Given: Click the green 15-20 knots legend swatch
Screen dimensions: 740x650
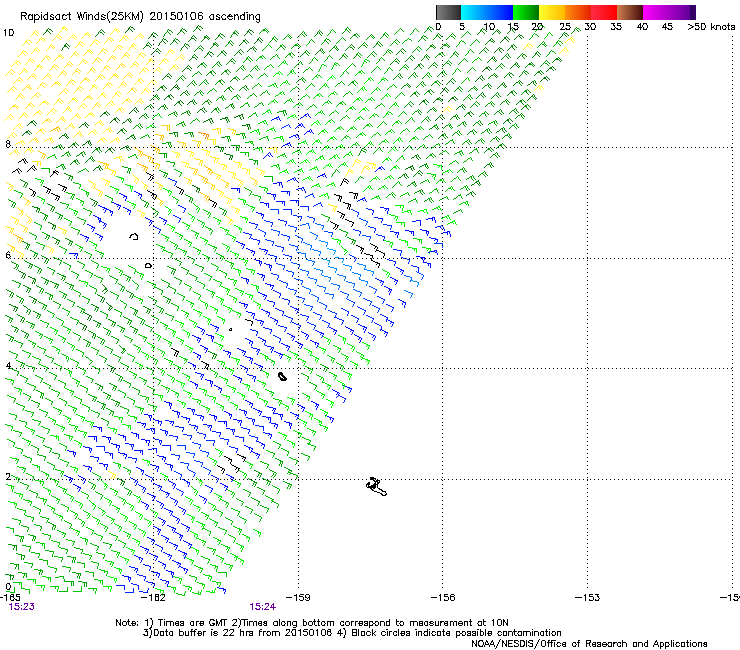Looking at the screenshot, I should point(526,12).
